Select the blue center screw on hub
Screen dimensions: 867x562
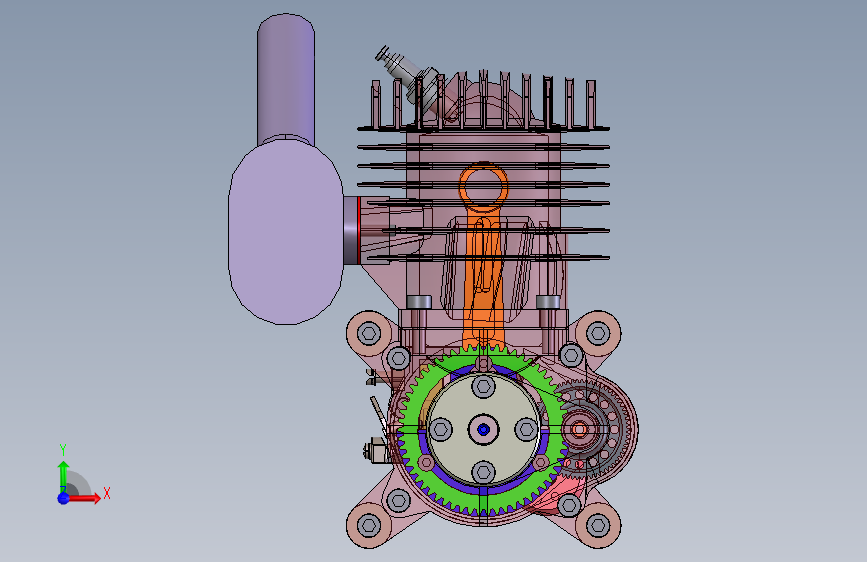click(483, 429)
